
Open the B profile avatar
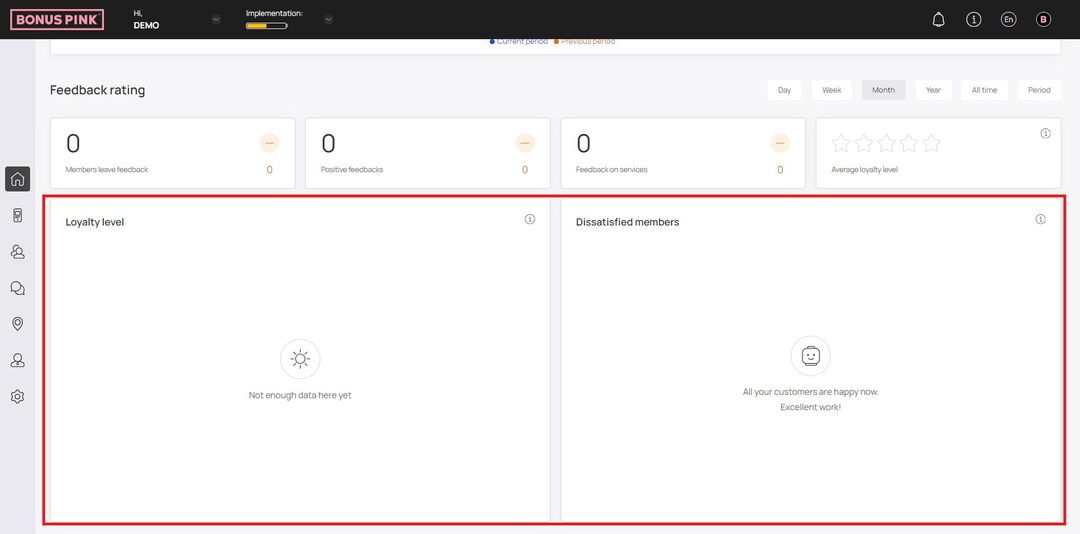[1043, 19]
